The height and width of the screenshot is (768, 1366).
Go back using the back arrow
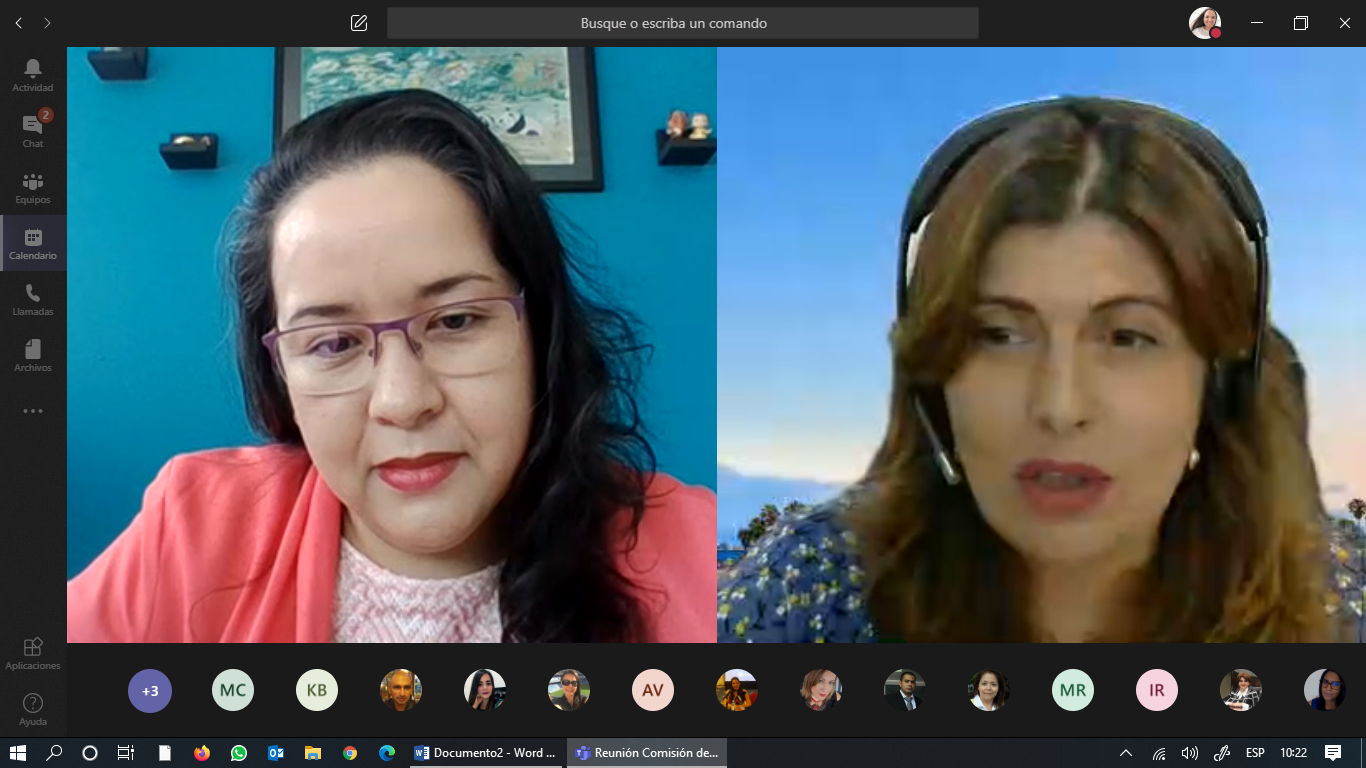20,23
